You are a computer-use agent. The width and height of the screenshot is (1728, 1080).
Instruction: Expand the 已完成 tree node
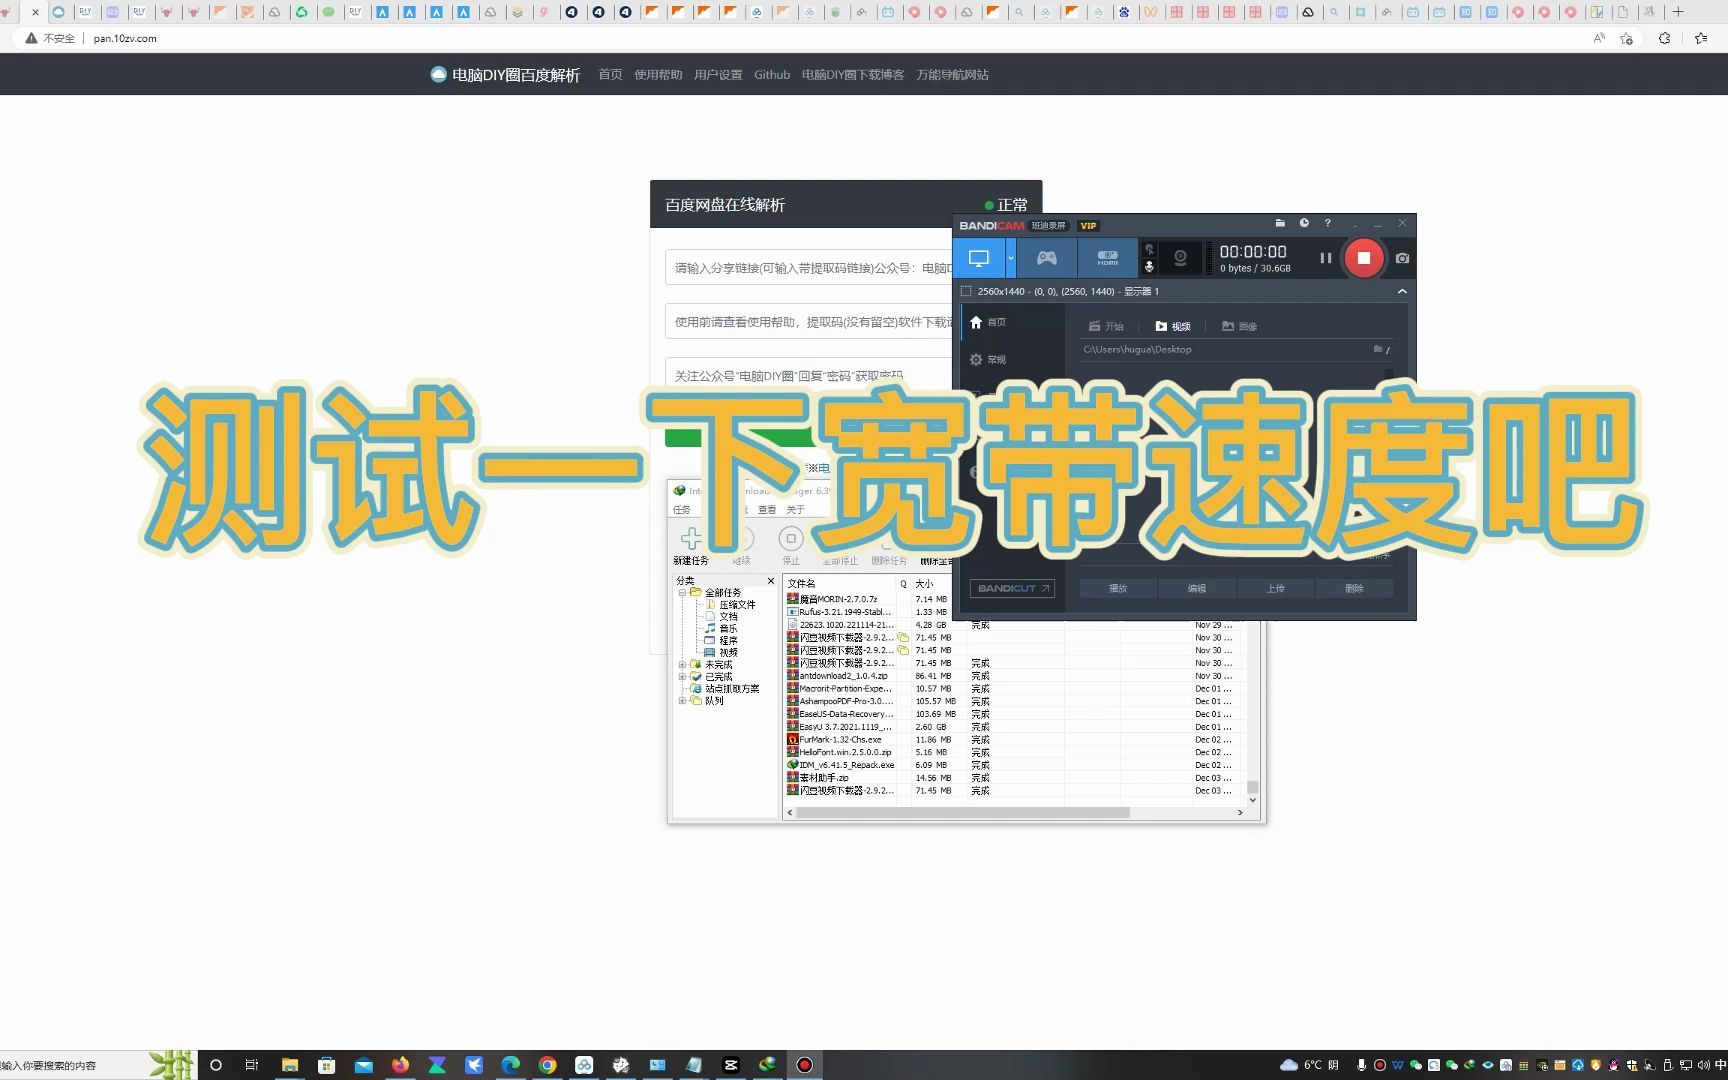[683, 676]
